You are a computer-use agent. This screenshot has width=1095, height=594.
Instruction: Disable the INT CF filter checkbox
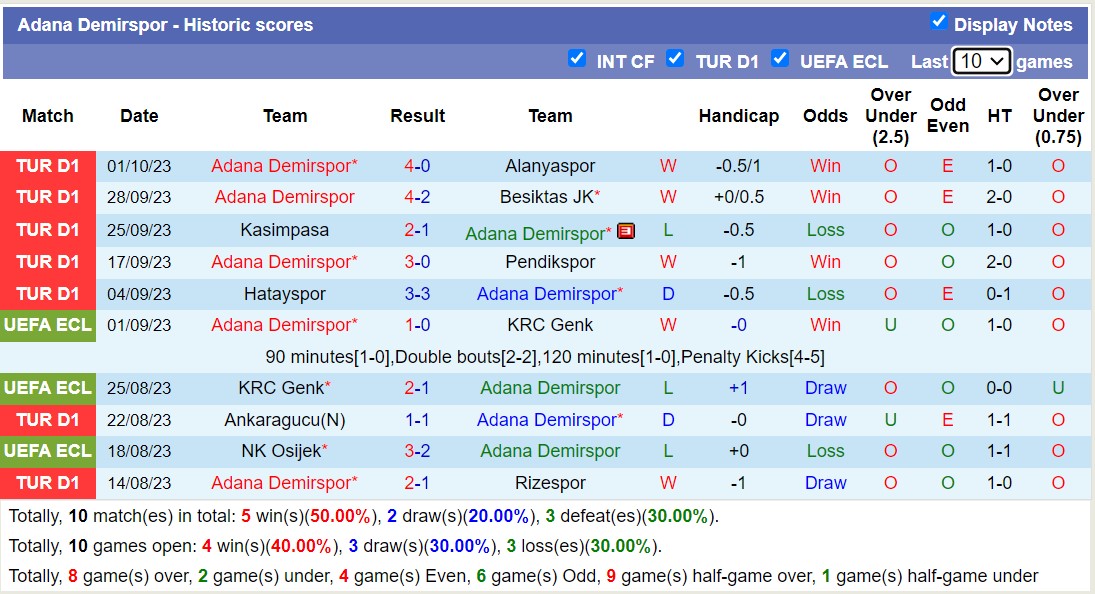click(x=577, y=59)
